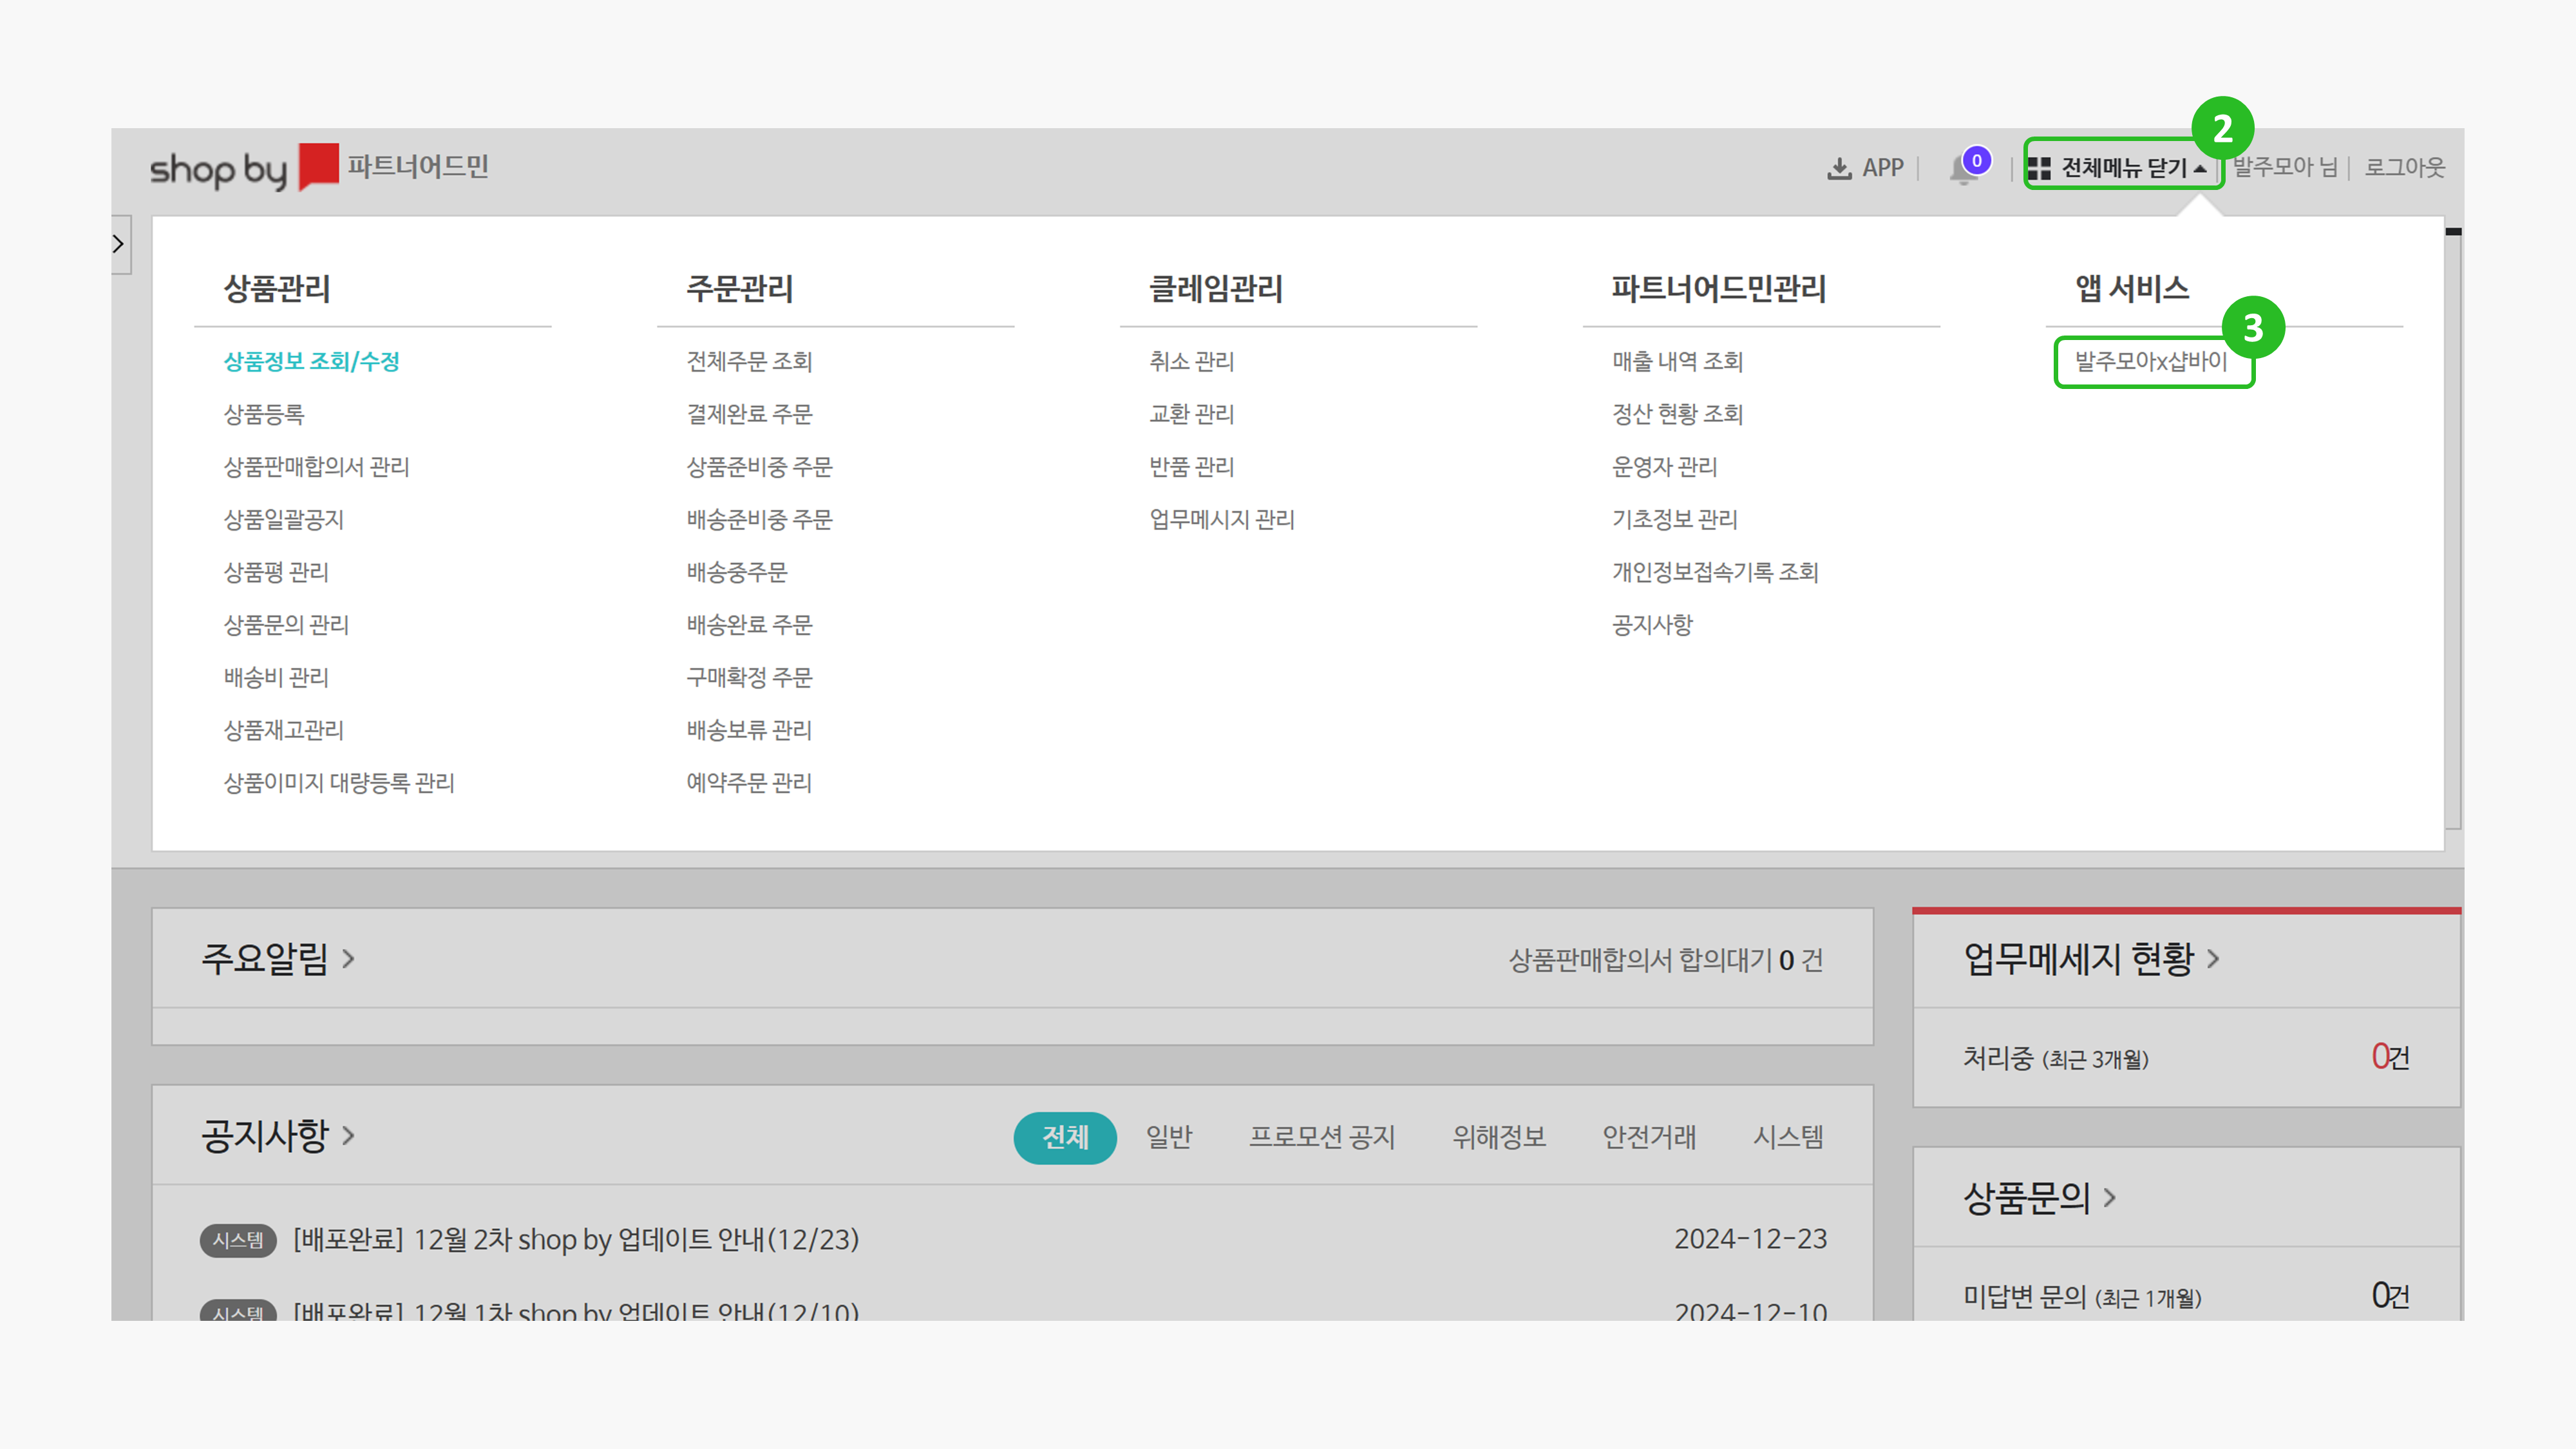Go to 전체주문 조회 menu
The height and width of the screenshot is (1449, 2576).
click(x=749, y=361)
